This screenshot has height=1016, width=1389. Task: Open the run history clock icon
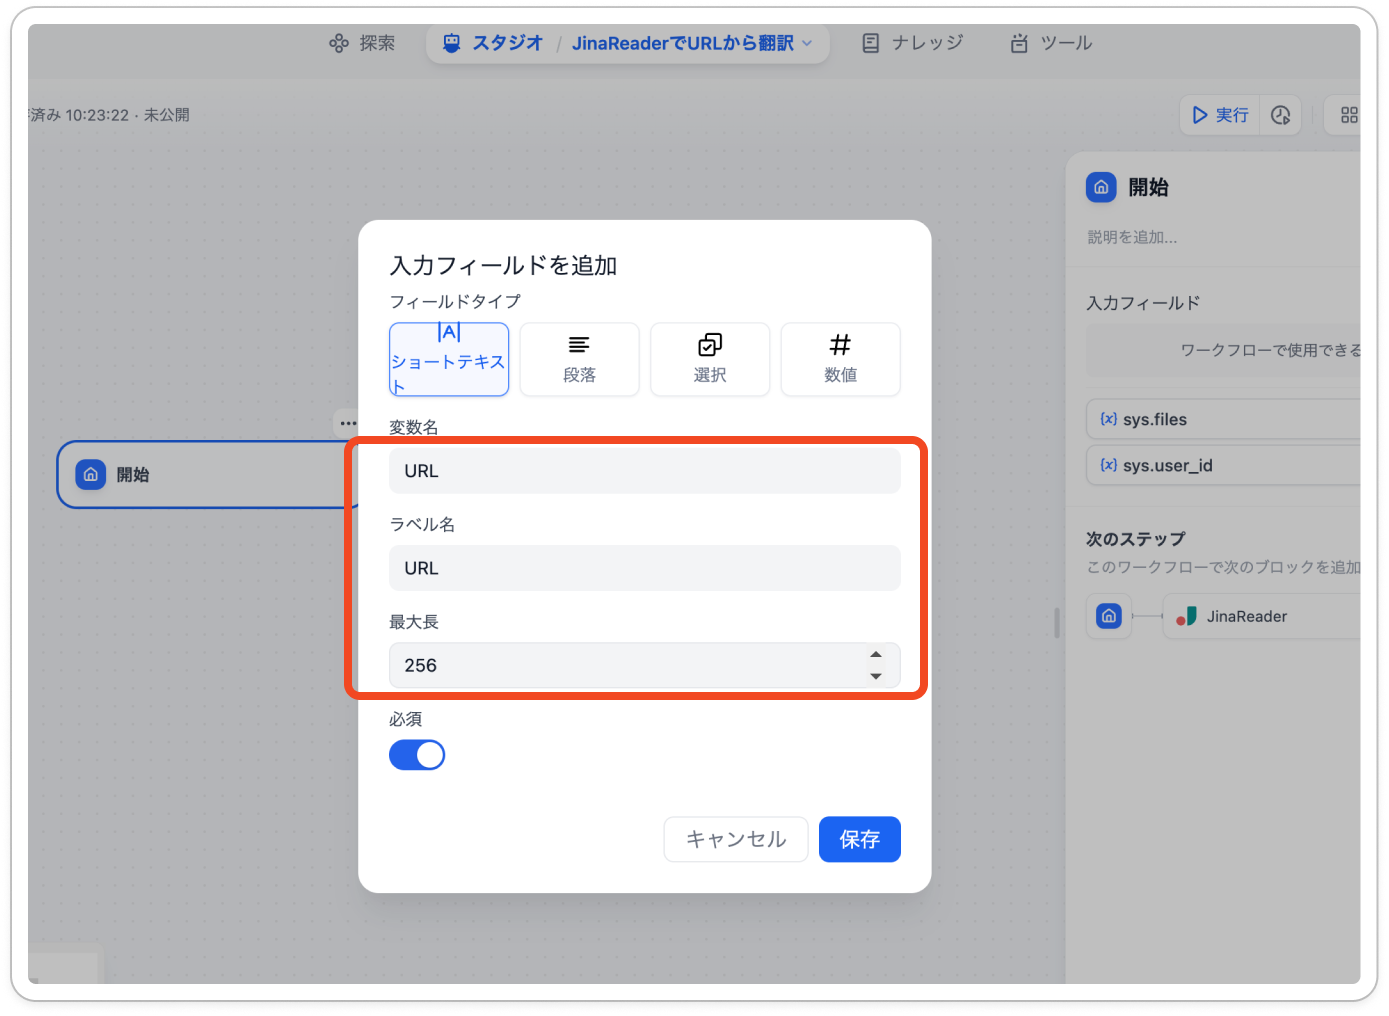pos(1281,115)
